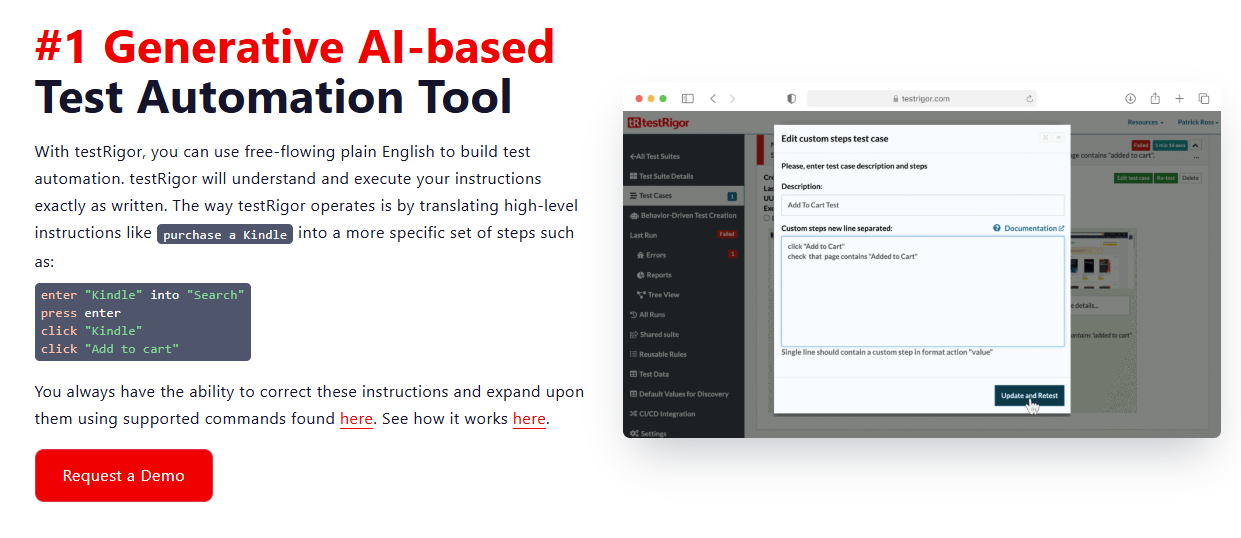The height and width of the screenshot is (538, 1241).
Task: Click the testRigor logo
Action: click(x=659, y=123)
